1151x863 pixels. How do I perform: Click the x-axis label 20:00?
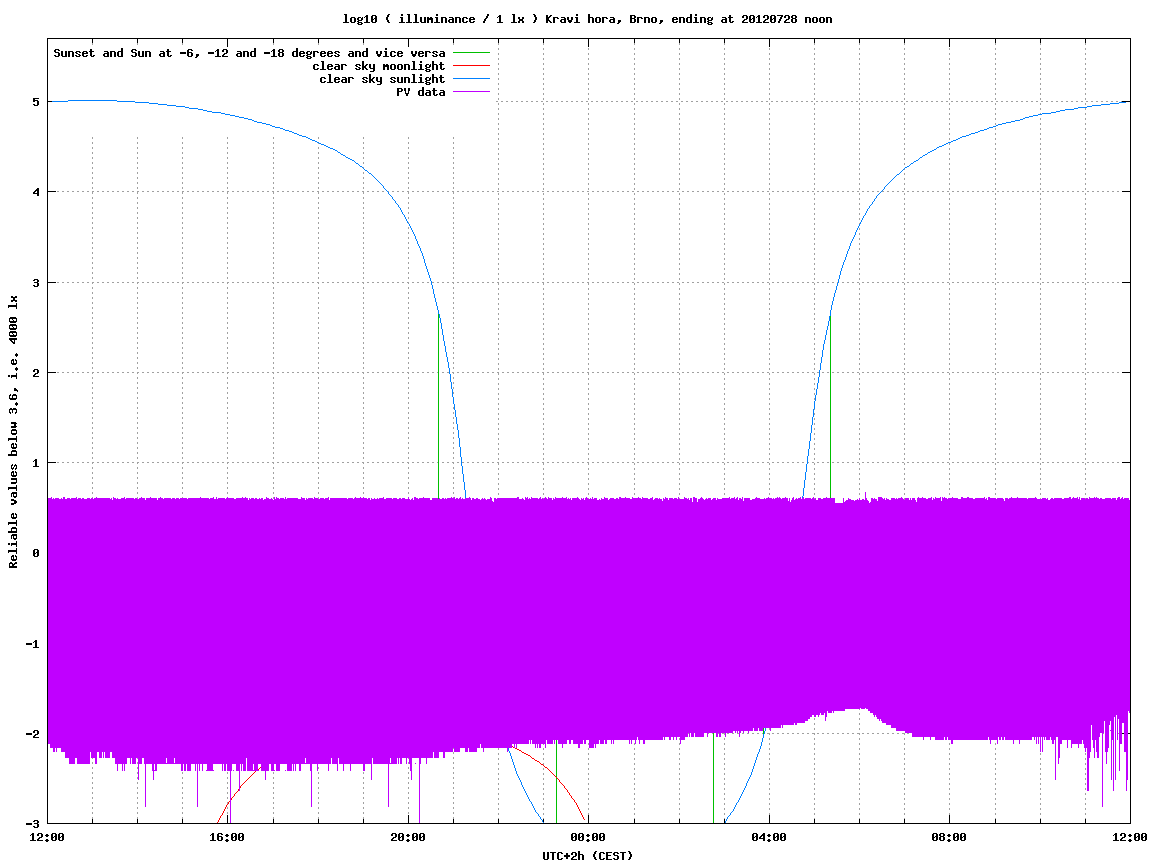pos(408,837)
